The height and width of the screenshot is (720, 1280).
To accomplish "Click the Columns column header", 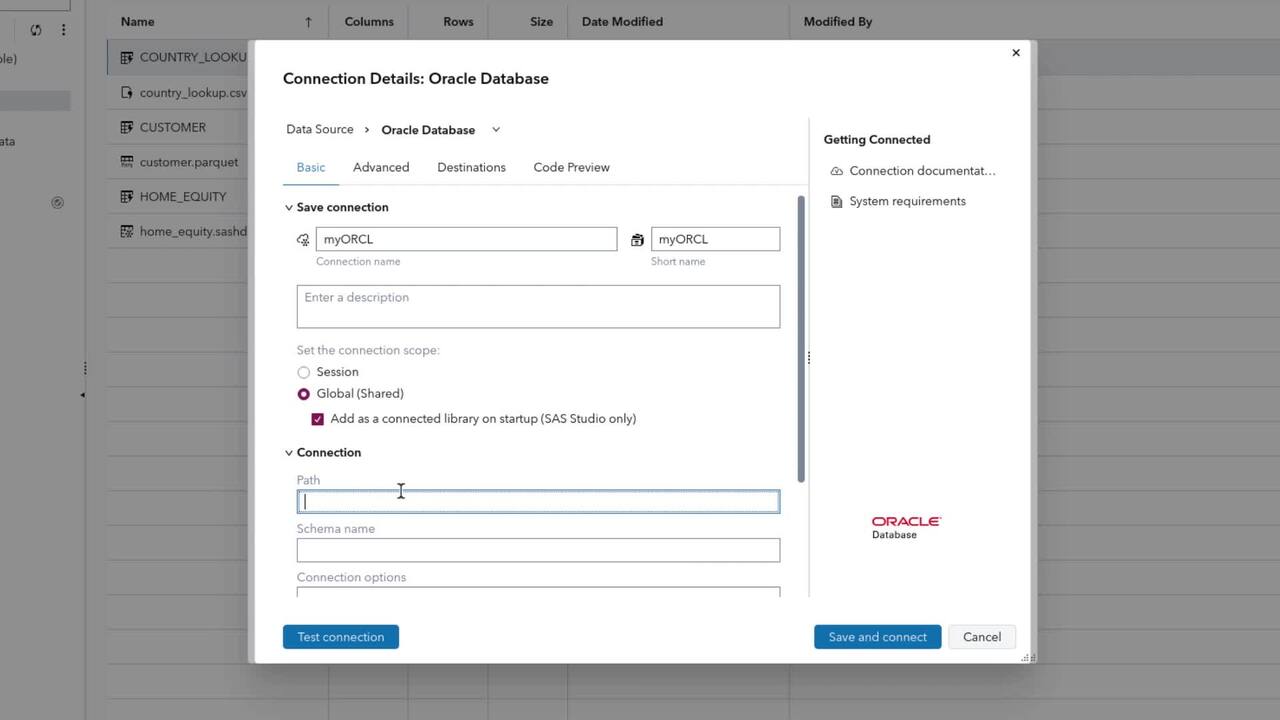I will coord(369,22).
